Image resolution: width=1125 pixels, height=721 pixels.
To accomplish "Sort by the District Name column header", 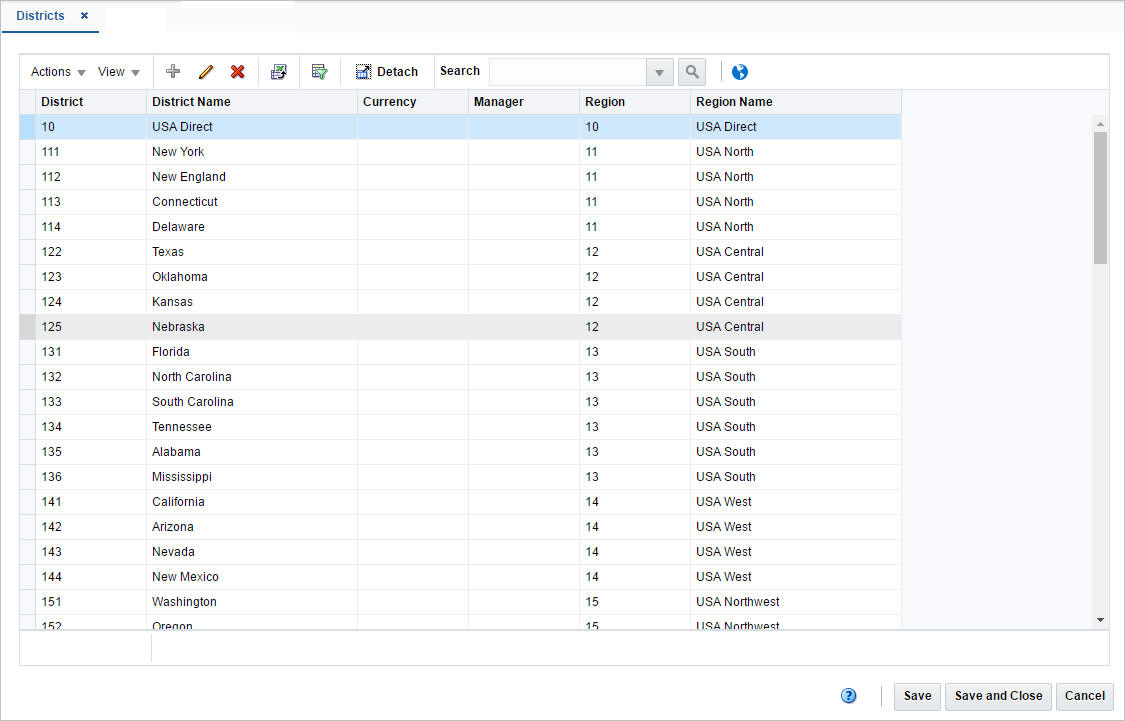I will [252, 102].
